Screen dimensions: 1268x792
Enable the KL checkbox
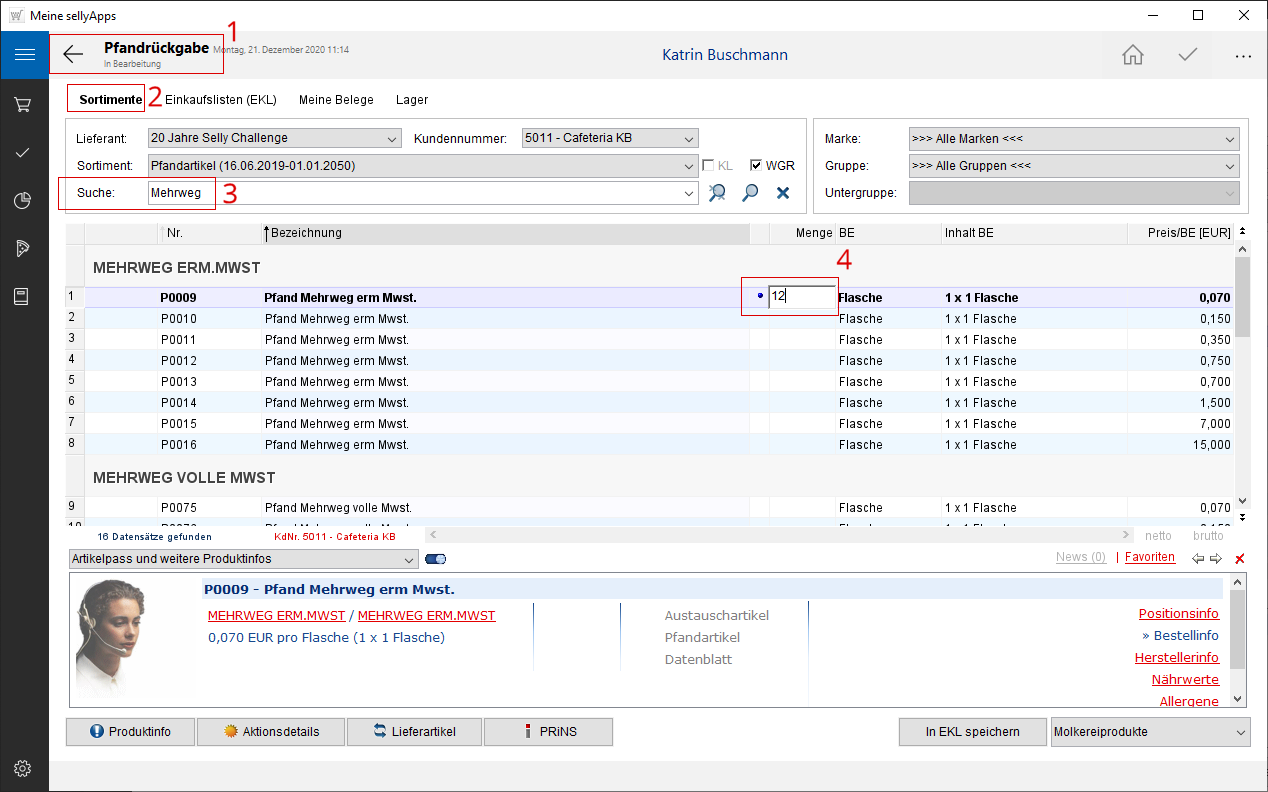coord(708,166)
